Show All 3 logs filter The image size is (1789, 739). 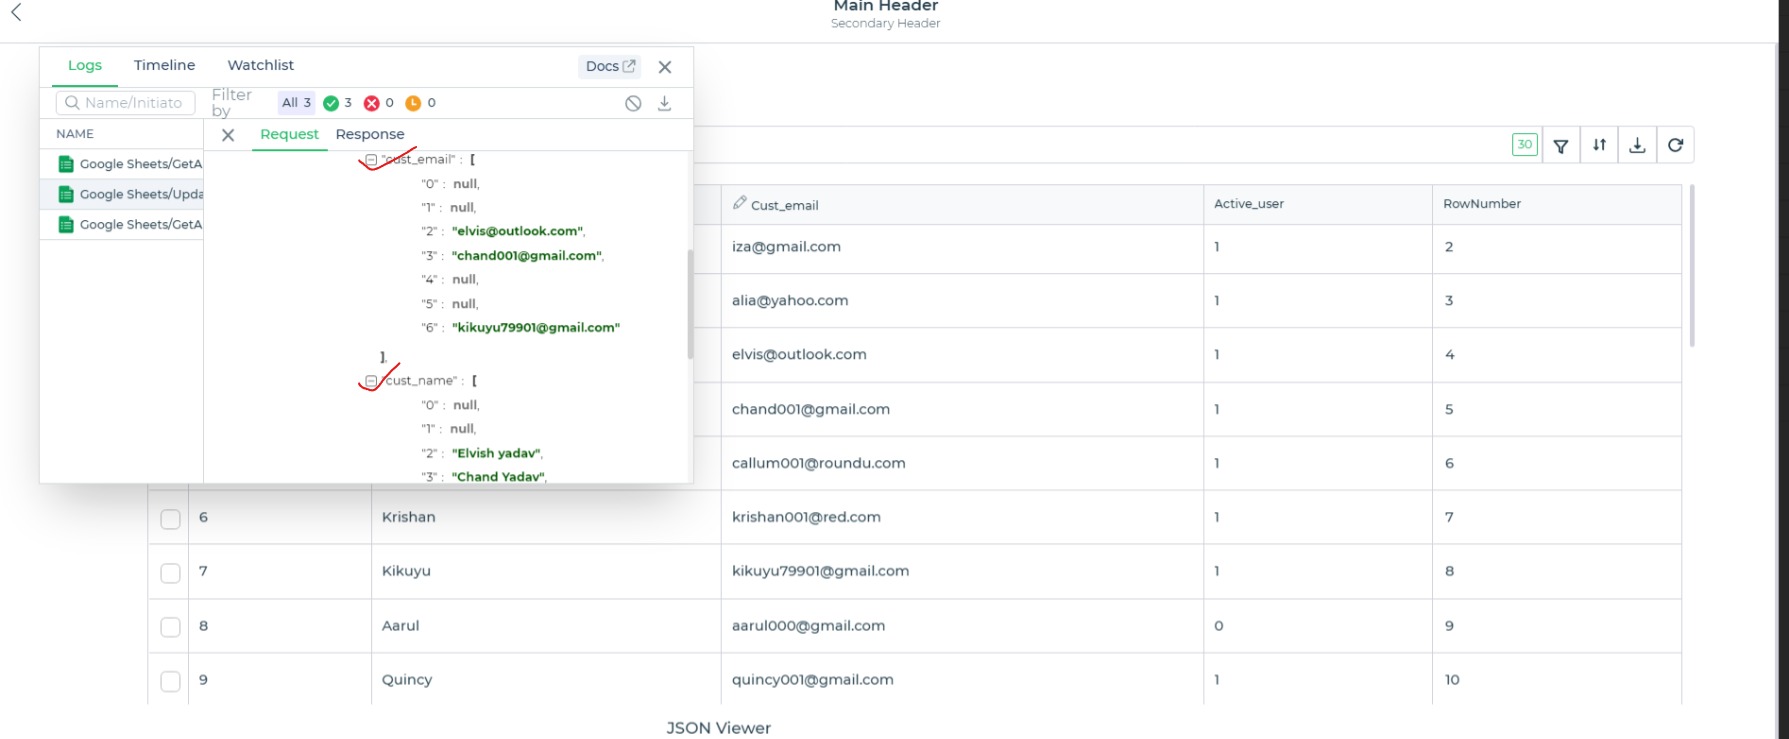pyautogui.click(x=296, y=102)
